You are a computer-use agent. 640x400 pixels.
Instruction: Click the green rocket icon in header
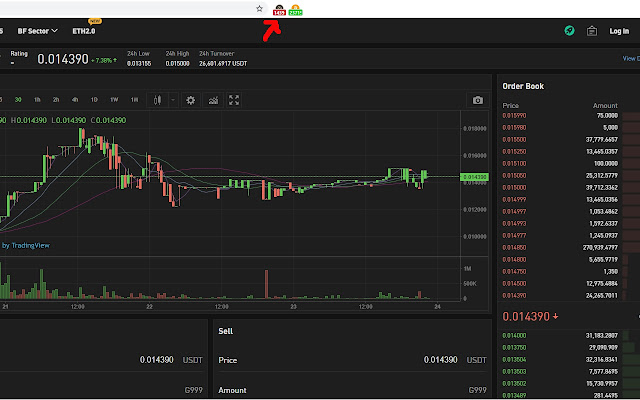click(569, 31)
